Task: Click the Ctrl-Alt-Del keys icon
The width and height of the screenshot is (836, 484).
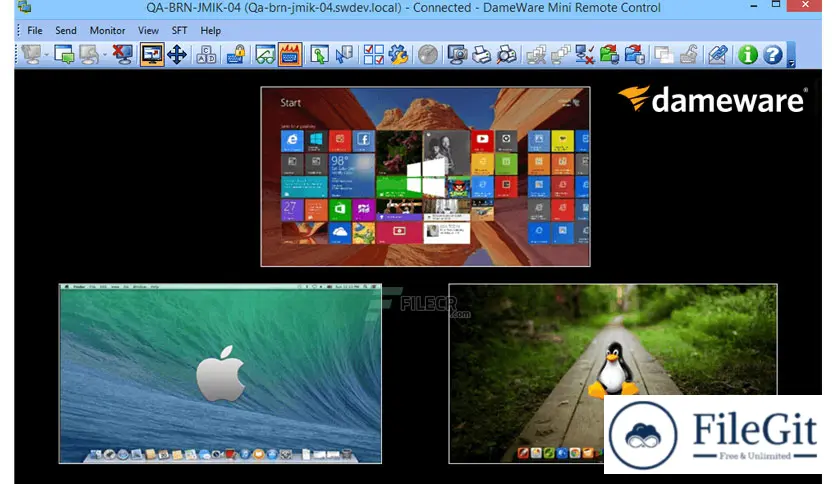Action: [x=206, y=54]
